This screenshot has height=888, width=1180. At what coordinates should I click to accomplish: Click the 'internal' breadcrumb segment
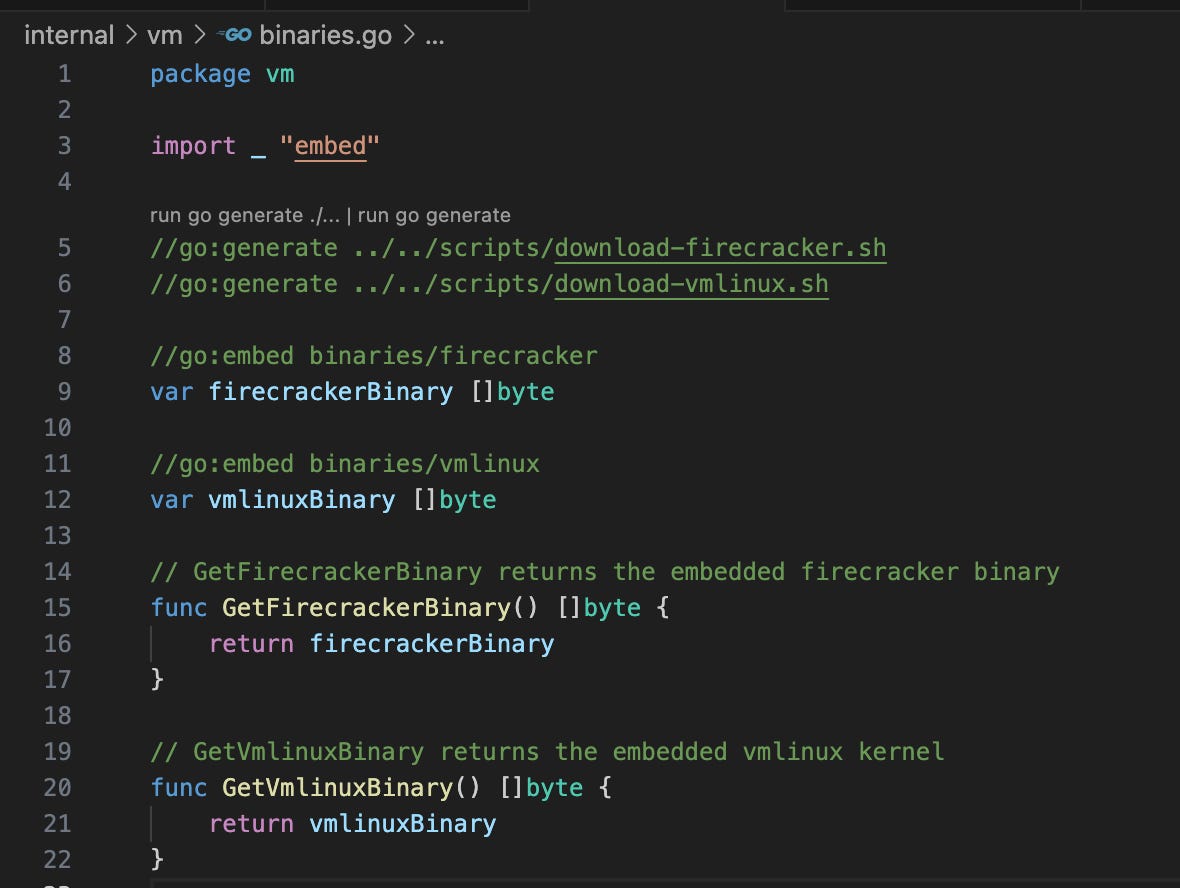point(69,35)
